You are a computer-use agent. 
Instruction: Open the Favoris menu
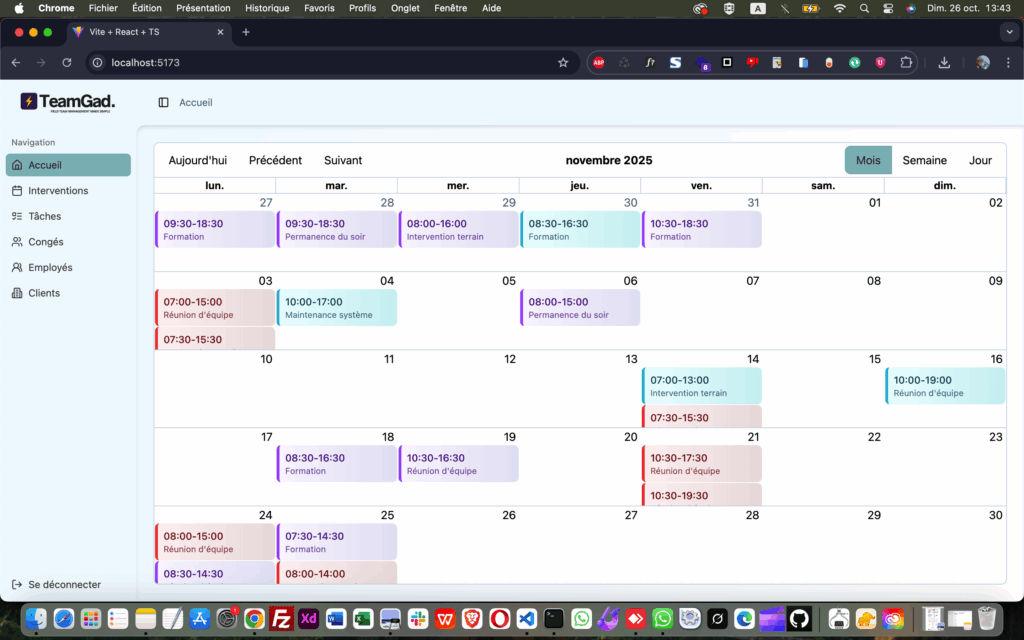[x=319, y=8]
